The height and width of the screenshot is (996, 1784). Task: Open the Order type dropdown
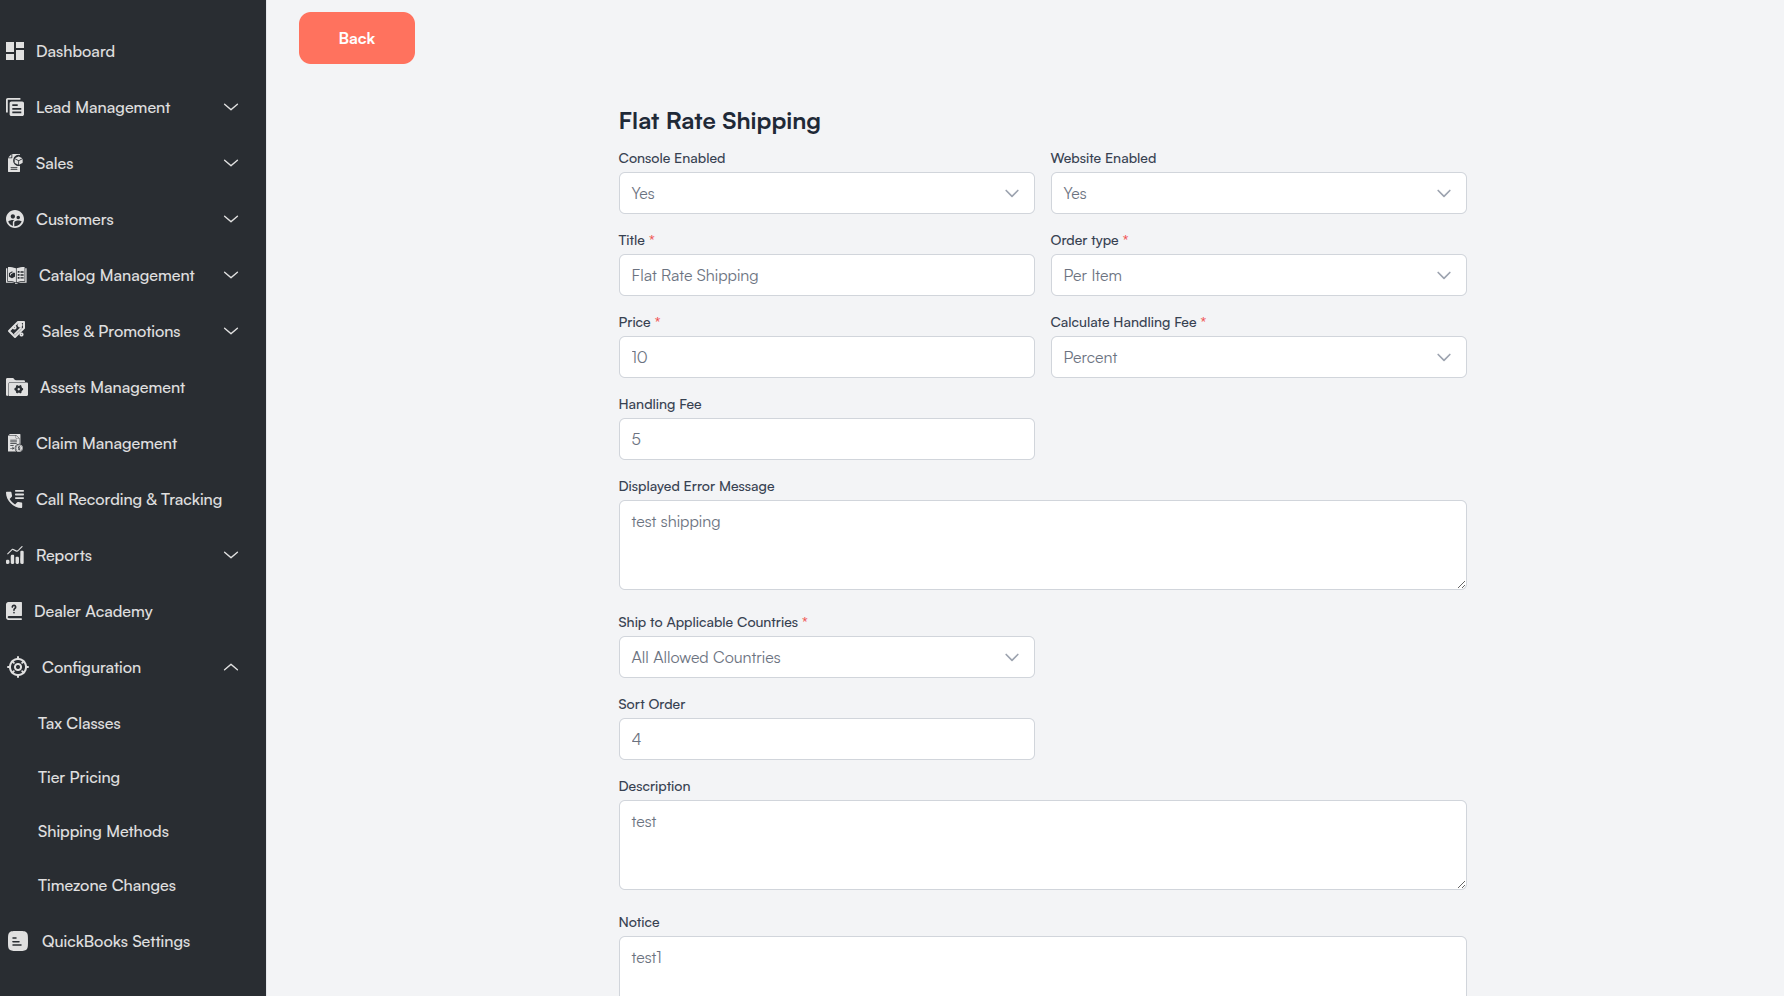[1258, 275]
